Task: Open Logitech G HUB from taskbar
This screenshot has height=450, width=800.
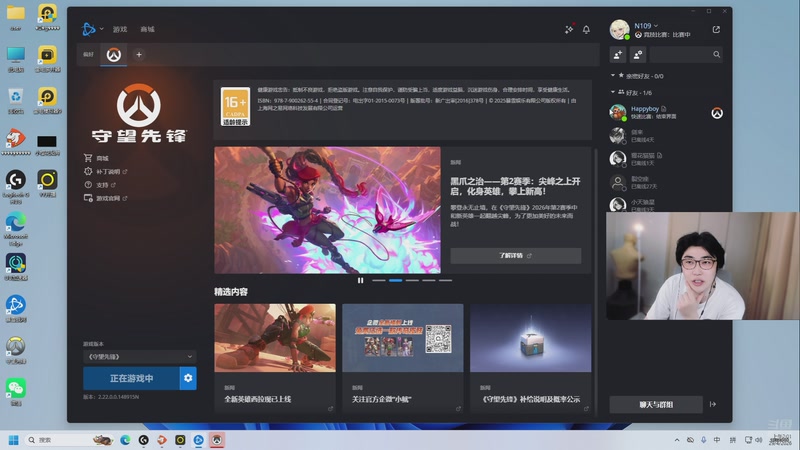Action: point(143,440)
